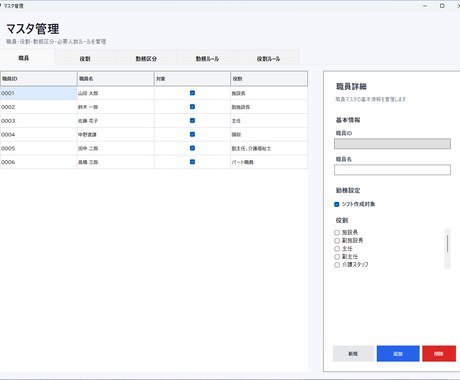Select the cell with ID 0004
The image size is (460, 380).
[39, 135]
